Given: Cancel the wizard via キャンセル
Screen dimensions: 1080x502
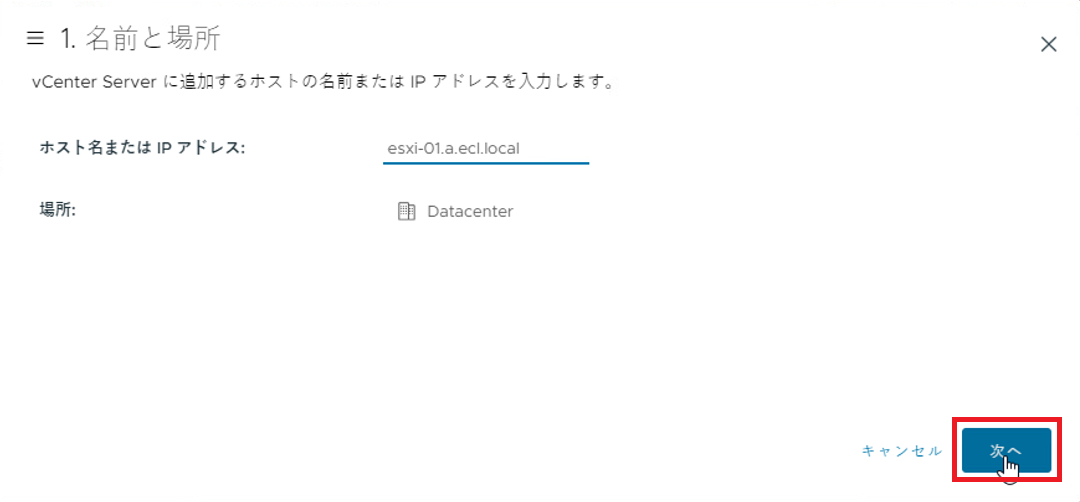Looking at the screenshot, I should pyautogui.click(x=902, y=451).
